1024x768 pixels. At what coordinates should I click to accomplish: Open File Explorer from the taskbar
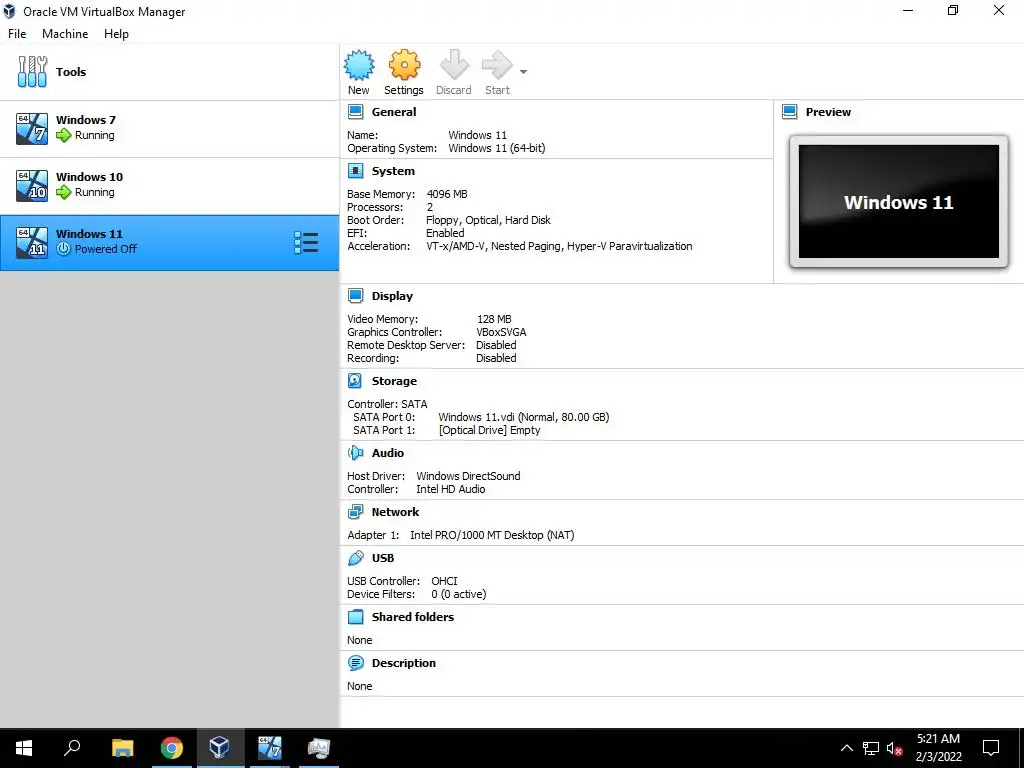coord(123,748)
